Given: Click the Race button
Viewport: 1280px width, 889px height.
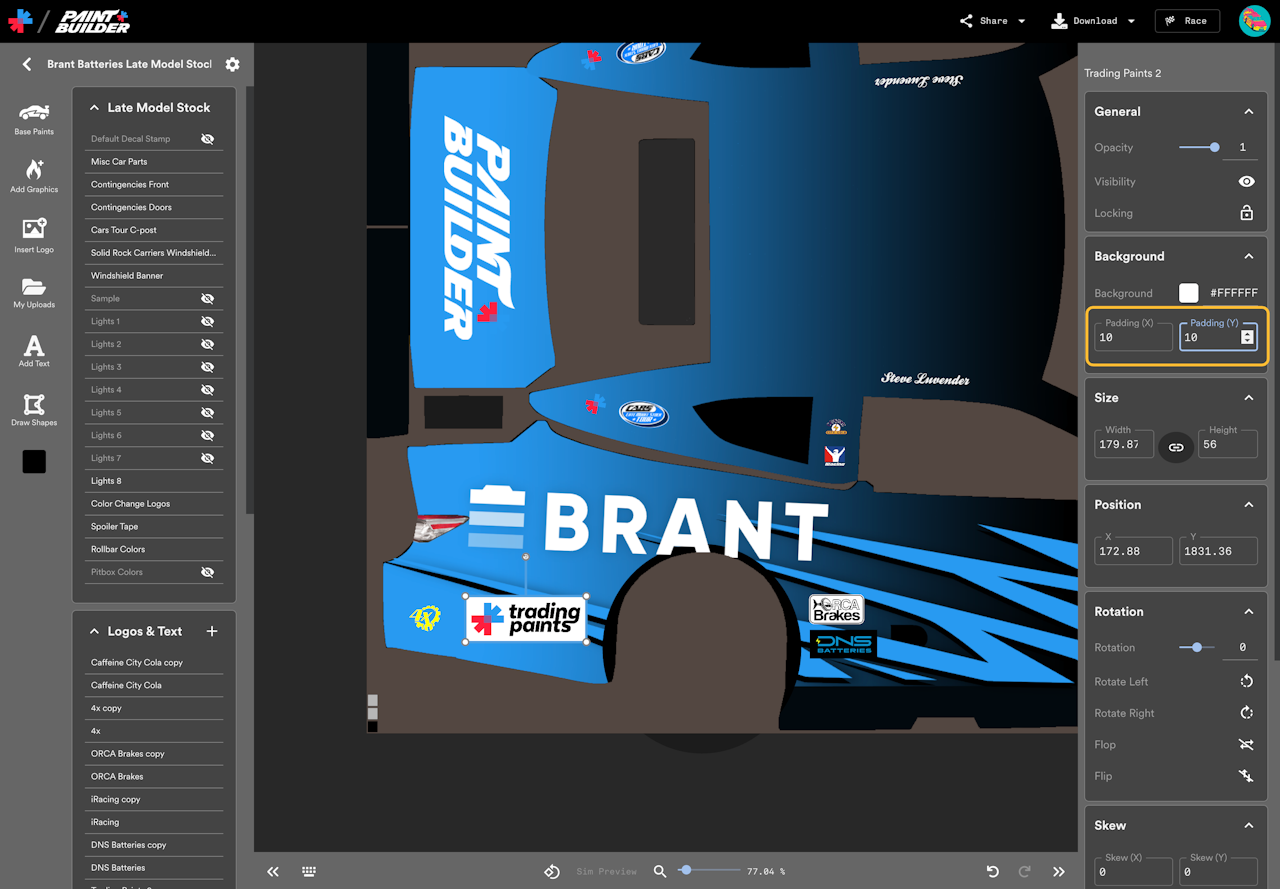Looking at the screenshot, I should [x=1186, y=21].
